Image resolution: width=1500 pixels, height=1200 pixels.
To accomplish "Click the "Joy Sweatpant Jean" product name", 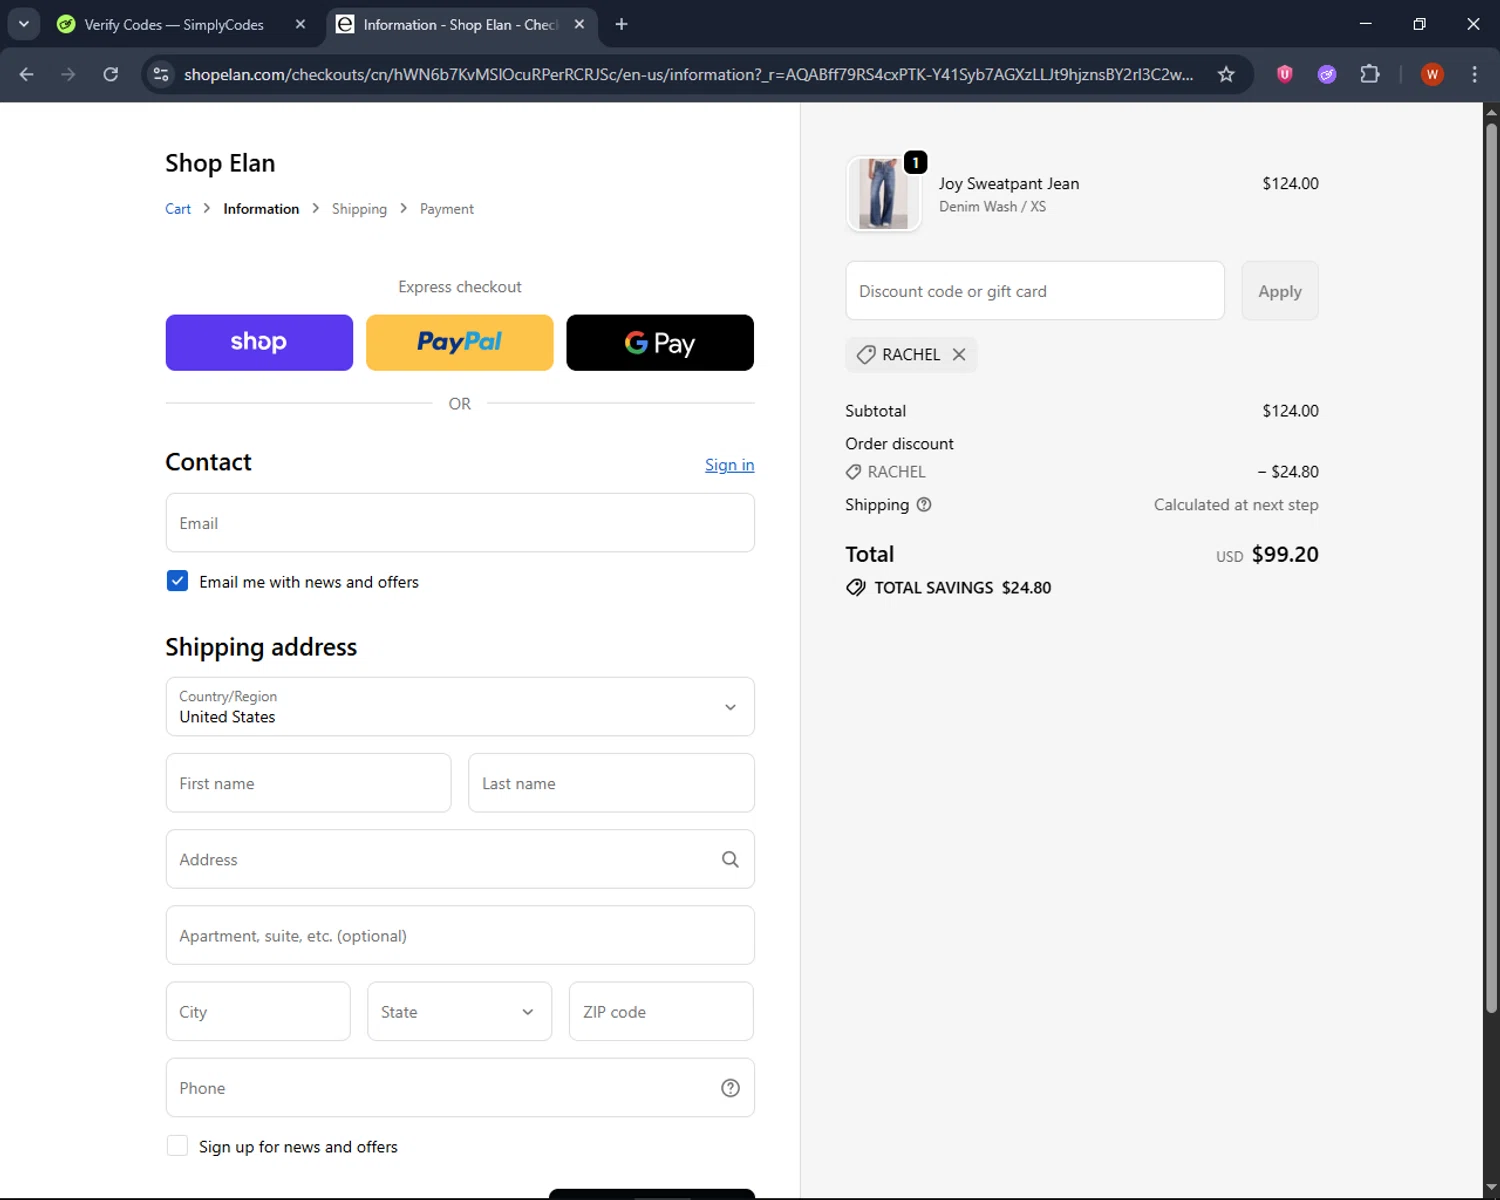I will tap(1009, 184).
